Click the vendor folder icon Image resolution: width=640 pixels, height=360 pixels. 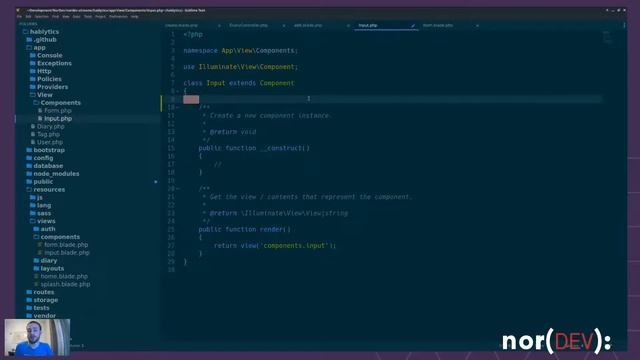(29, 316)
